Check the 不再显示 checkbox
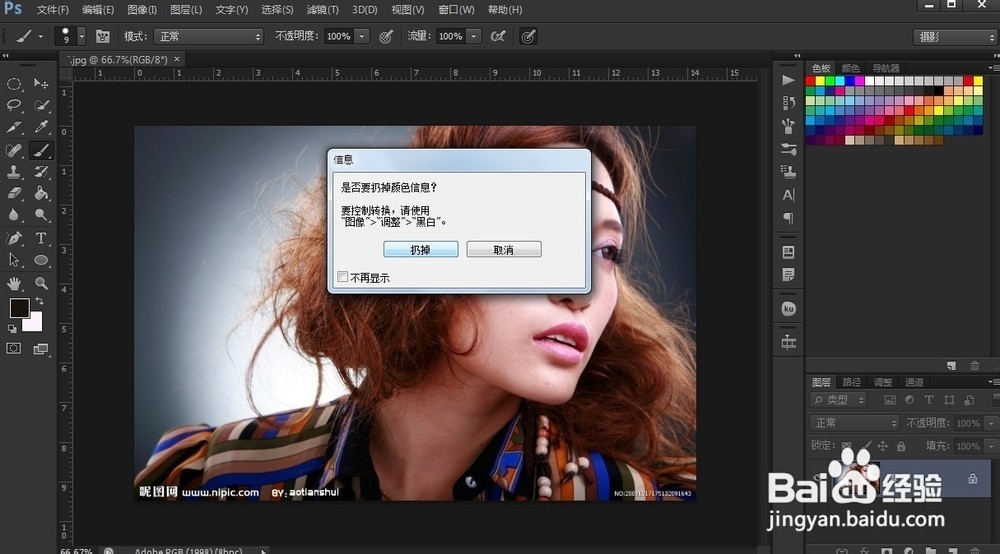The image size is (1000, 554). (342, 277)
